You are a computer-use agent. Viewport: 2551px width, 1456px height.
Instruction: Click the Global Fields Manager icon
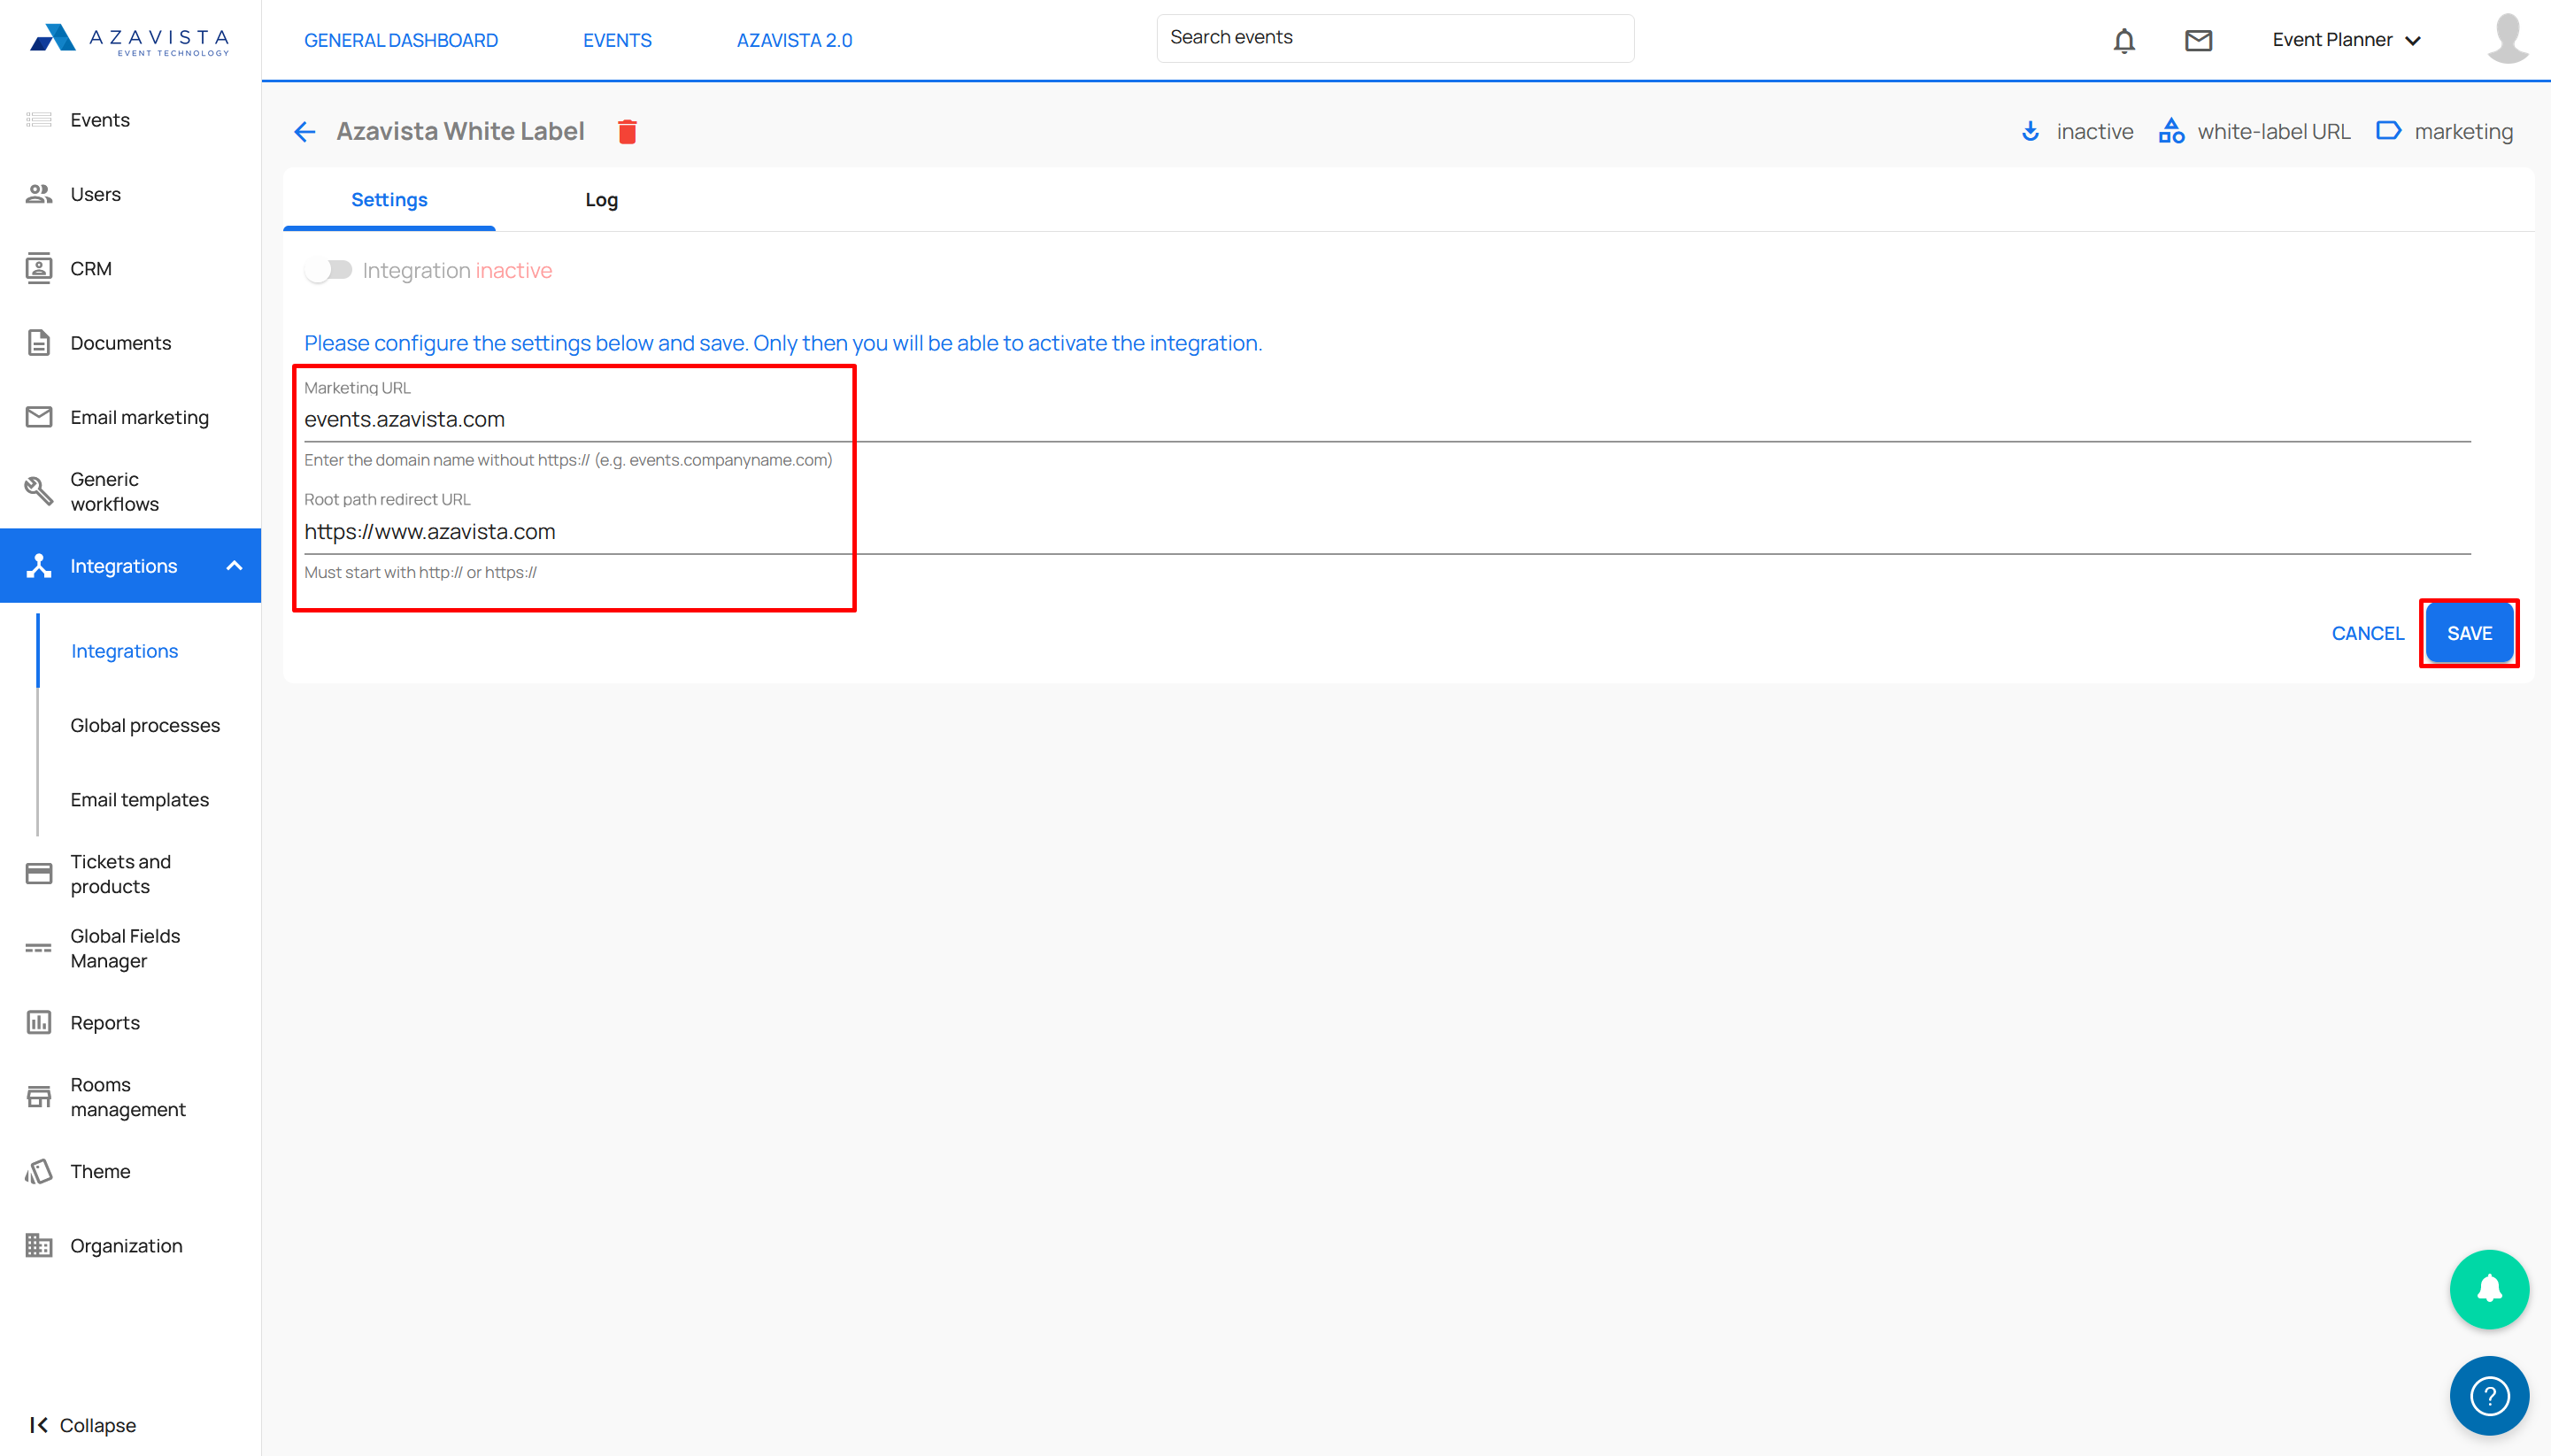(x=39, y=948)
